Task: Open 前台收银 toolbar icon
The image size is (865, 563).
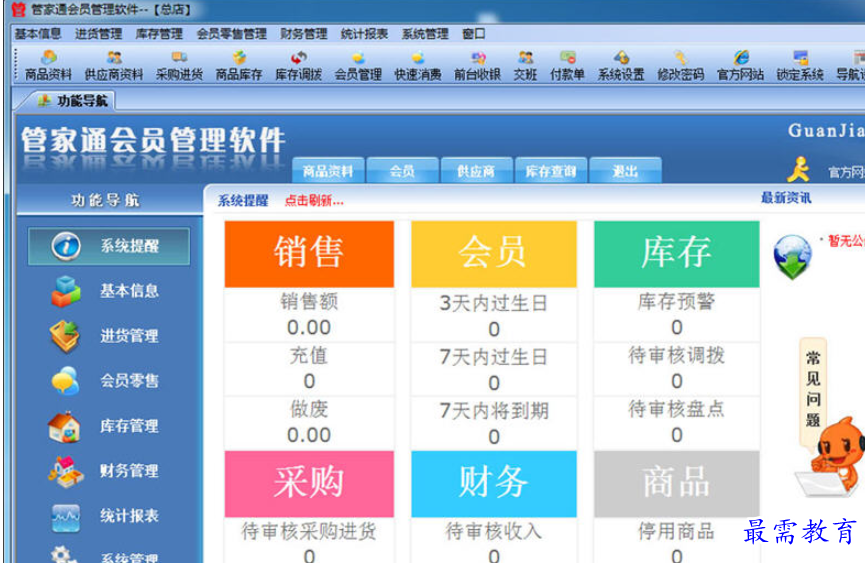Action: 477,65
